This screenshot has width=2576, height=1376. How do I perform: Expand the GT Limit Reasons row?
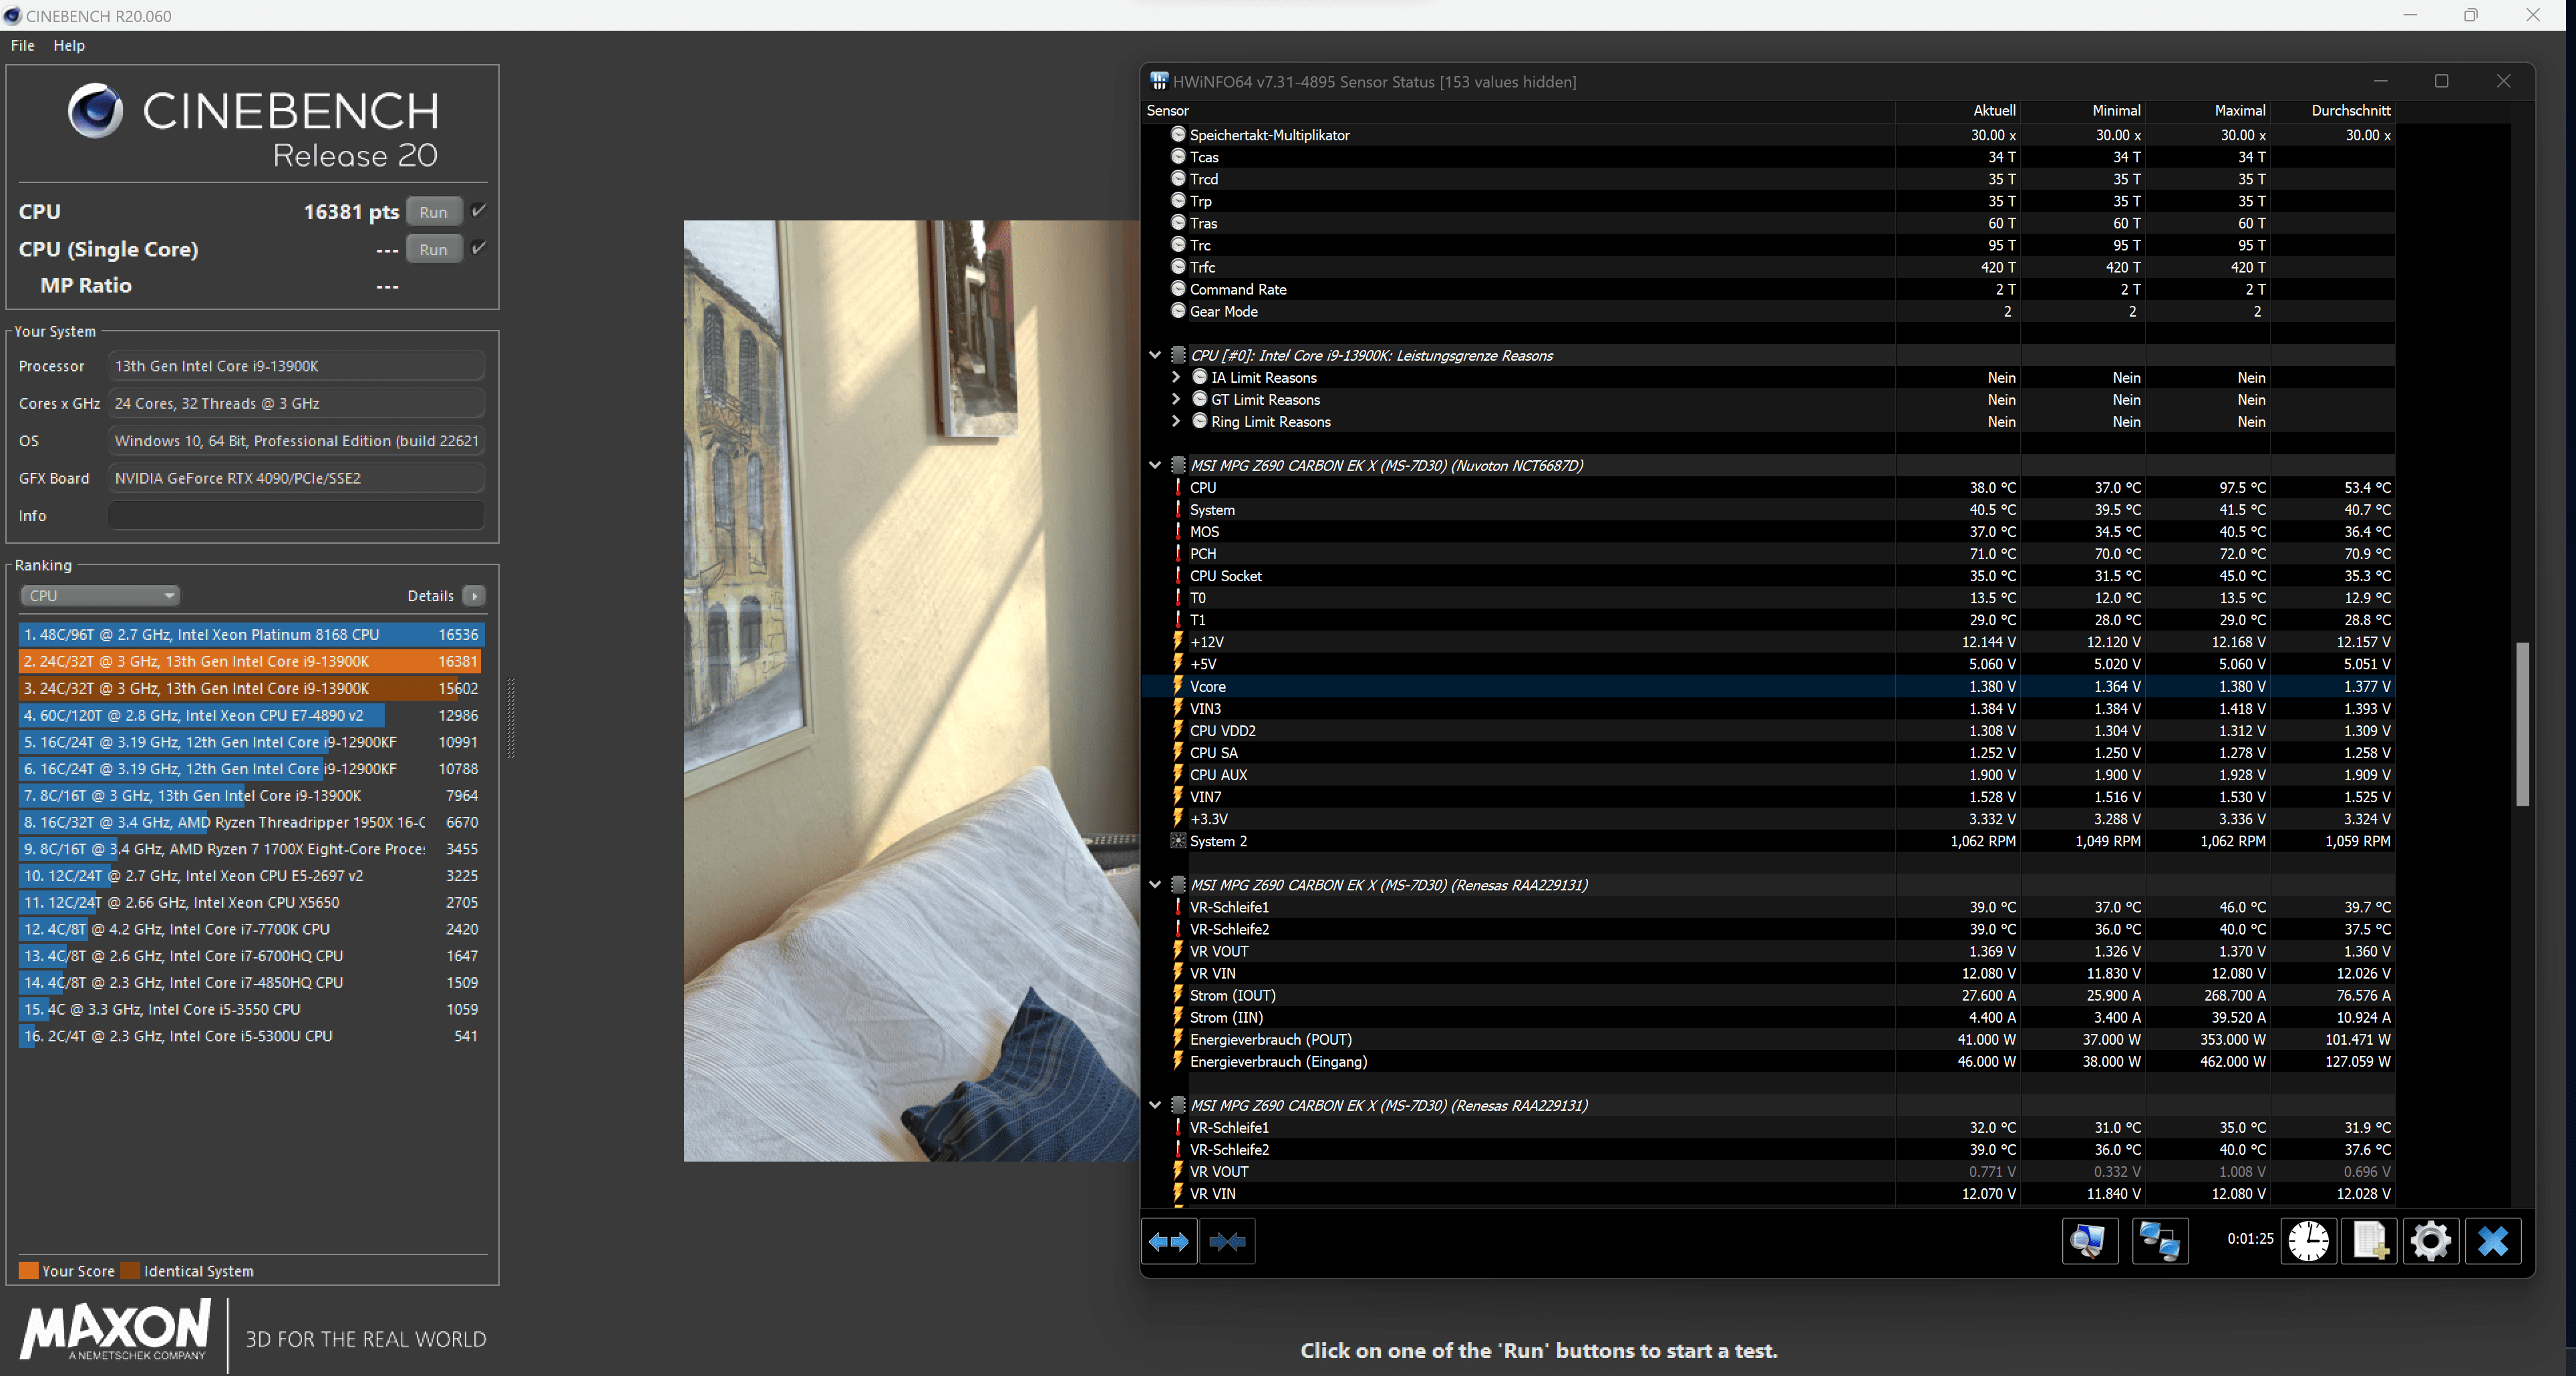[x=1176, y=399]
